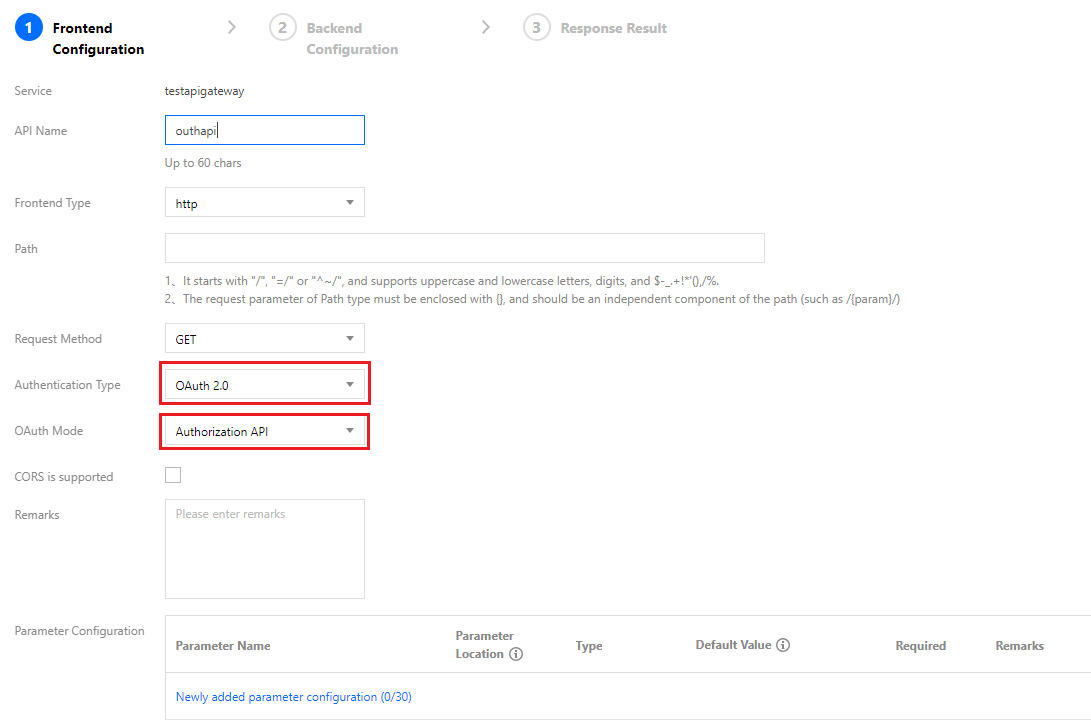The width and height of the screenshot is (1091, 722).
Task: Open the Authentication Type OAuth 2.0 dropdown
Action: 264,385
